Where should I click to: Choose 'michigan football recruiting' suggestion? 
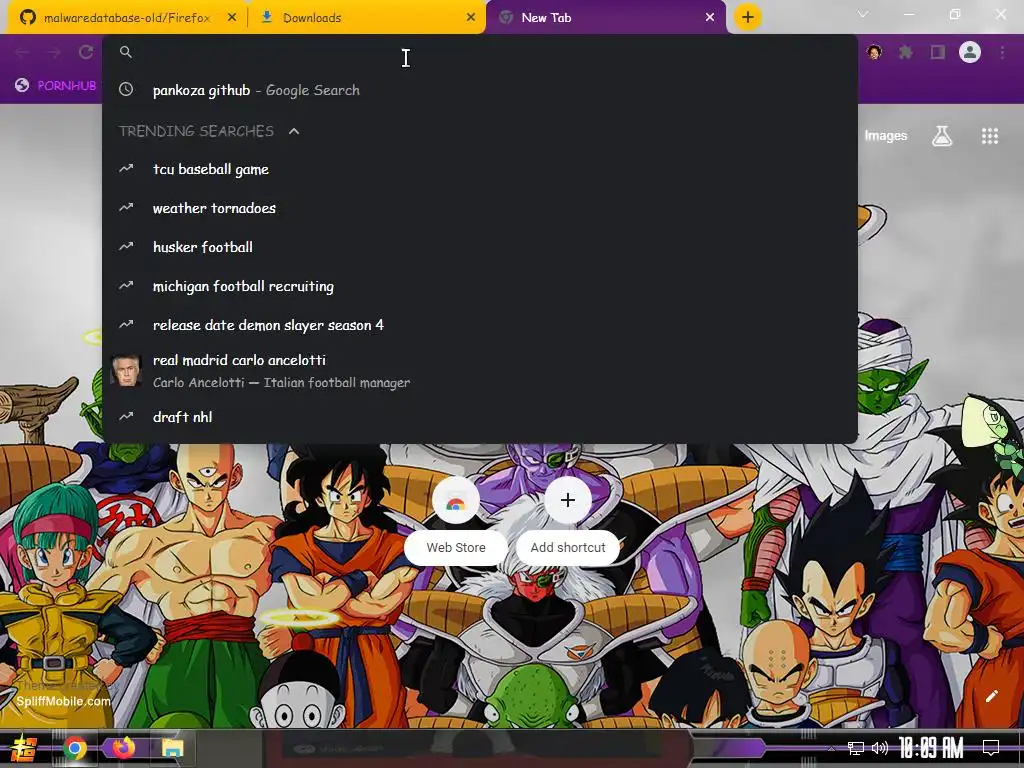(479, 286)
